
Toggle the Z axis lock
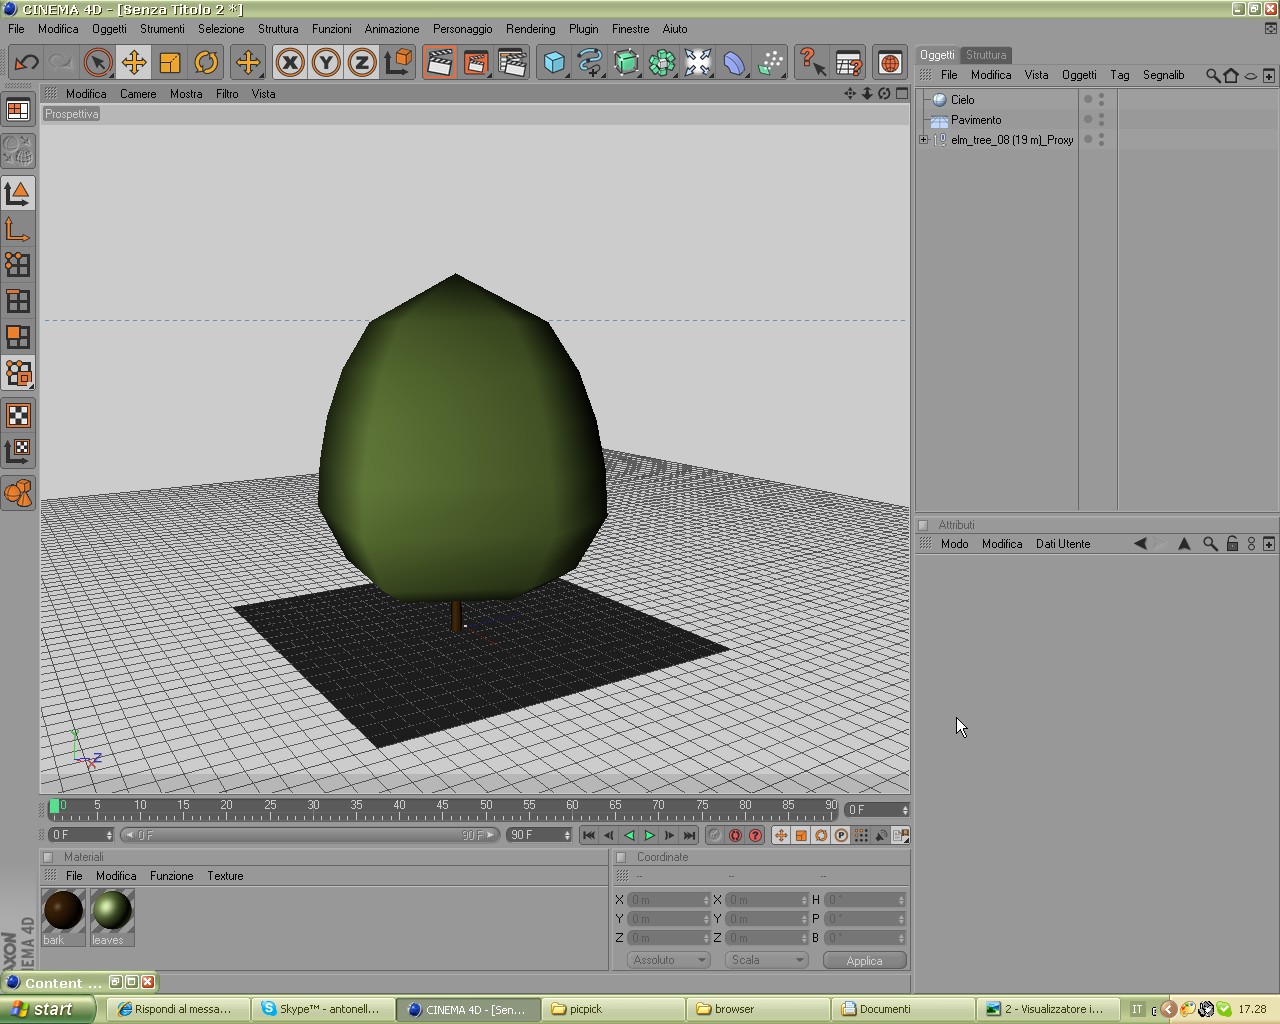[362, 63]
